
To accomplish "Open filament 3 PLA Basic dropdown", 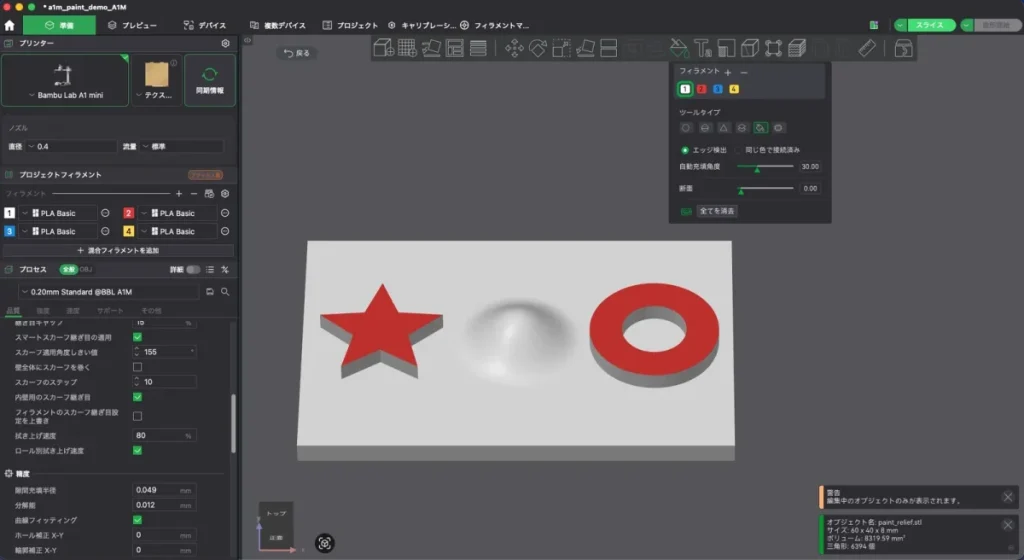I will pyautogui.click(x=57, y=232).
